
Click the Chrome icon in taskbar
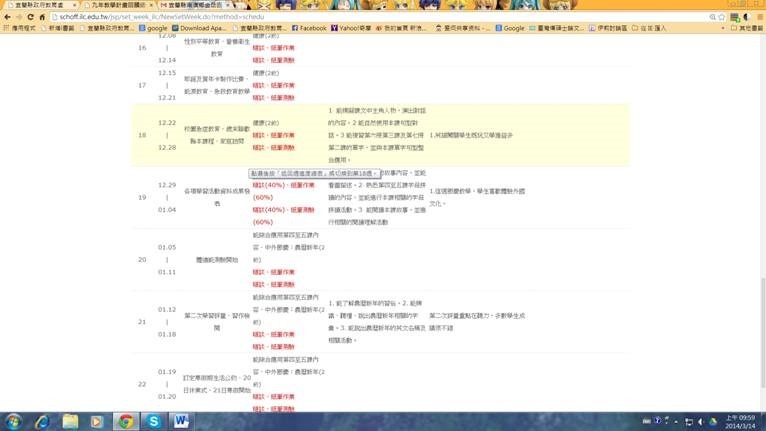125,420
